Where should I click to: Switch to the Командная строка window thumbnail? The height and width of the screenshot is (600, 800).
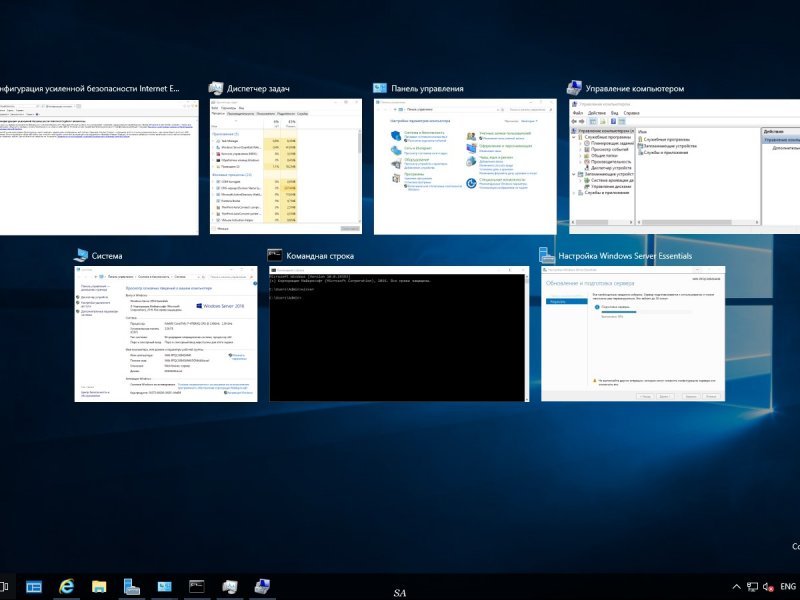click(399, 334)
